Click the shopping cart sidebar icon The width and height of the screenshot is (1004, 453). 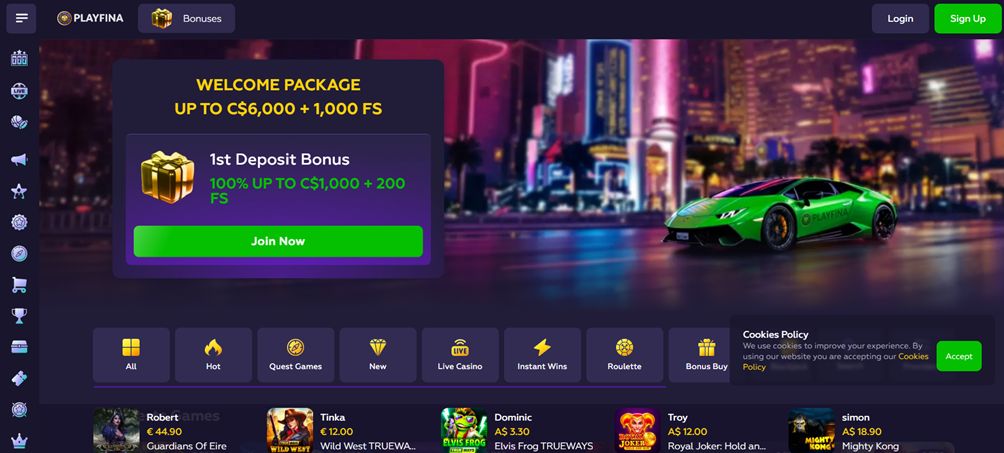19,285
